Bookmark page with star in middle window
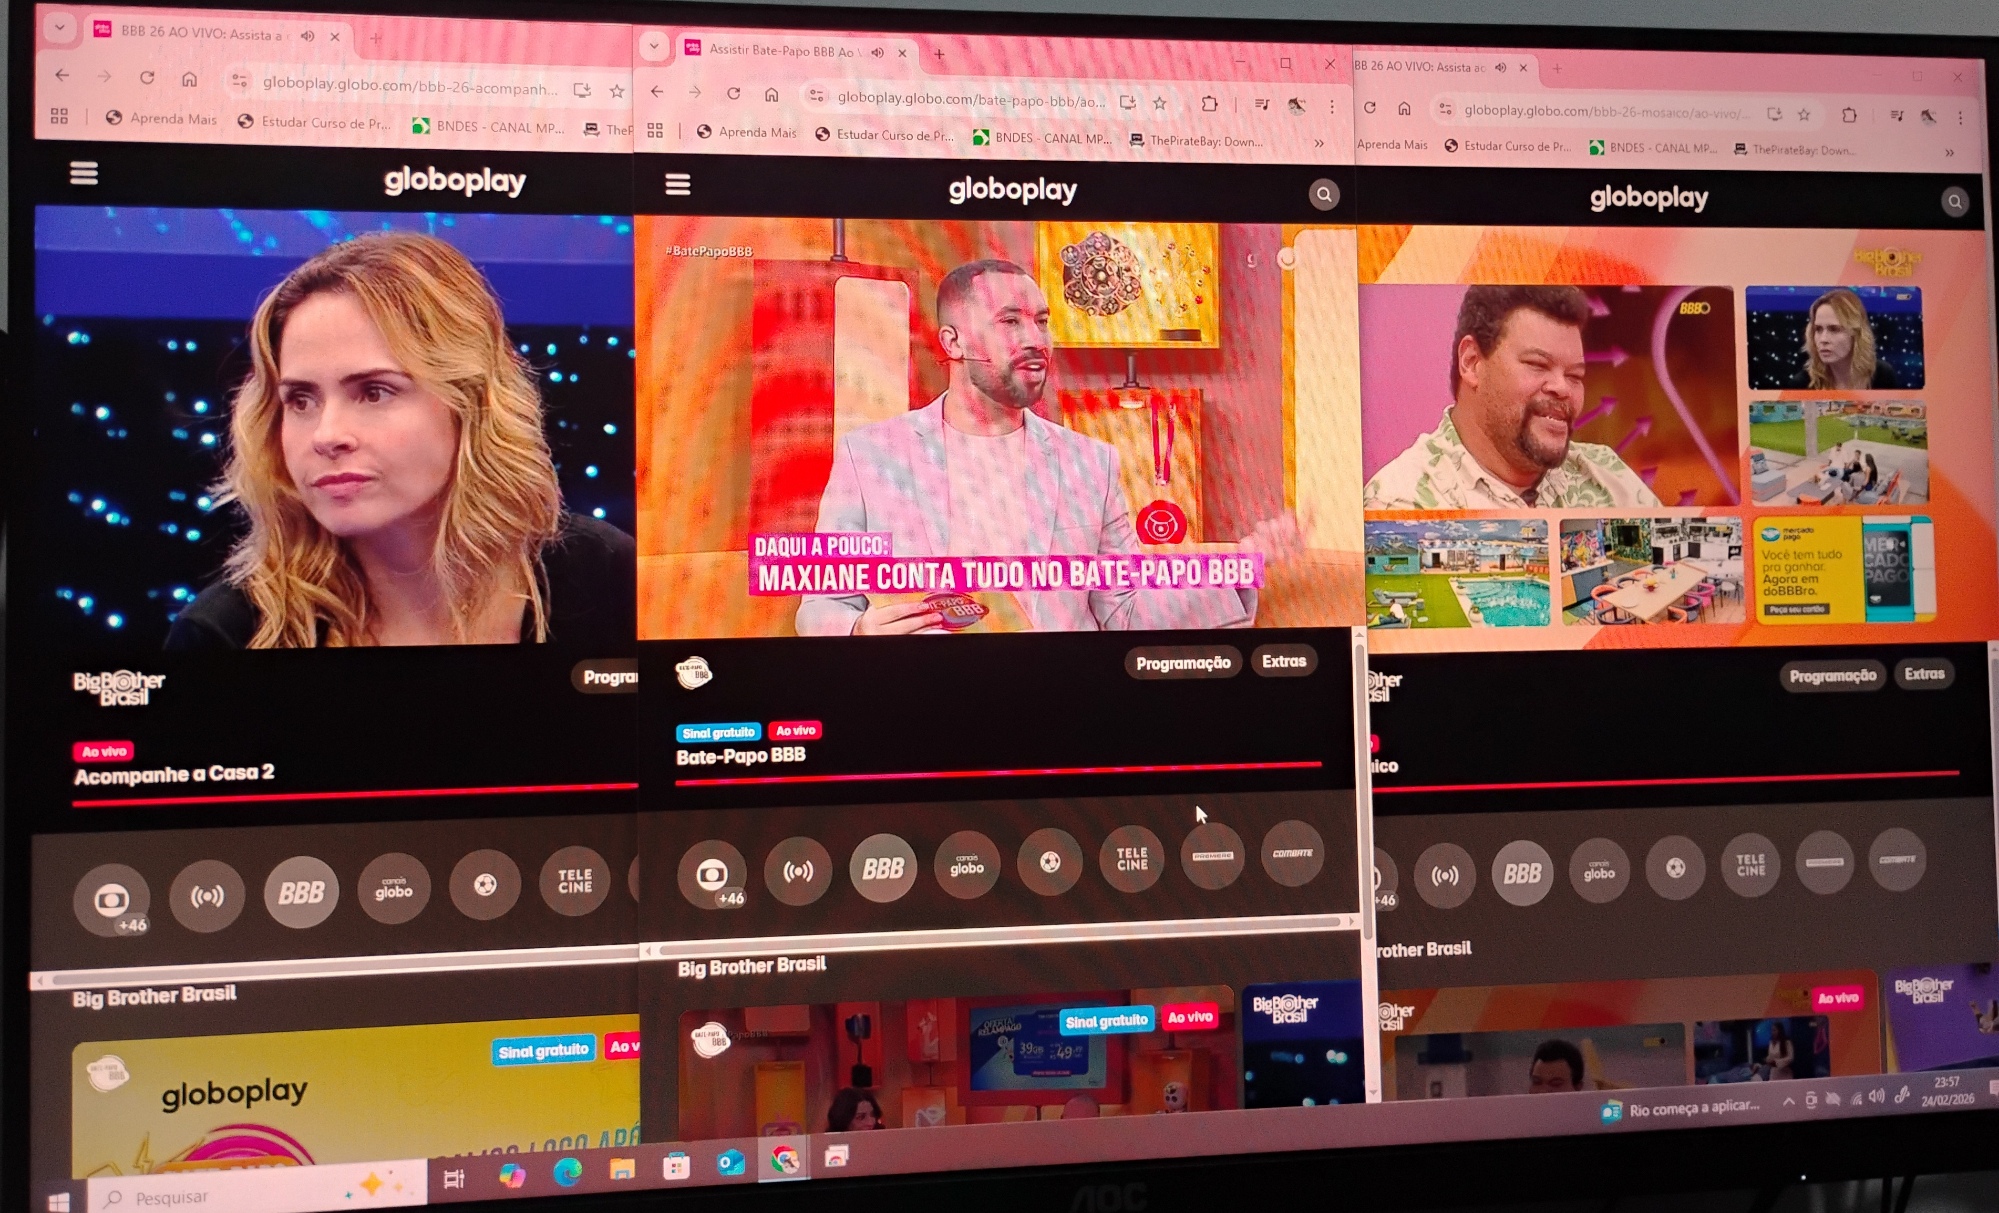 coord(1160,102)
